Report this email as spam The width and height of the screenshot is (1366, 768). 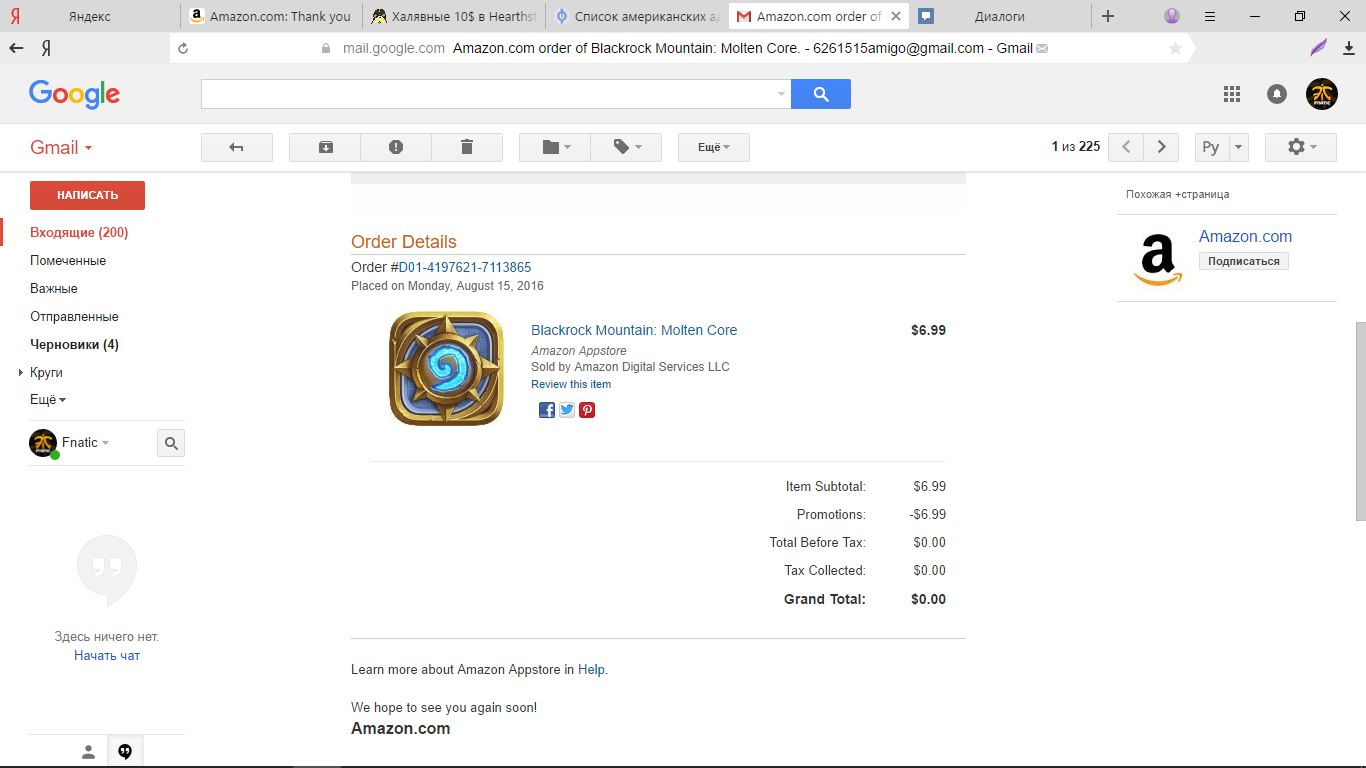tap(396, 147)
